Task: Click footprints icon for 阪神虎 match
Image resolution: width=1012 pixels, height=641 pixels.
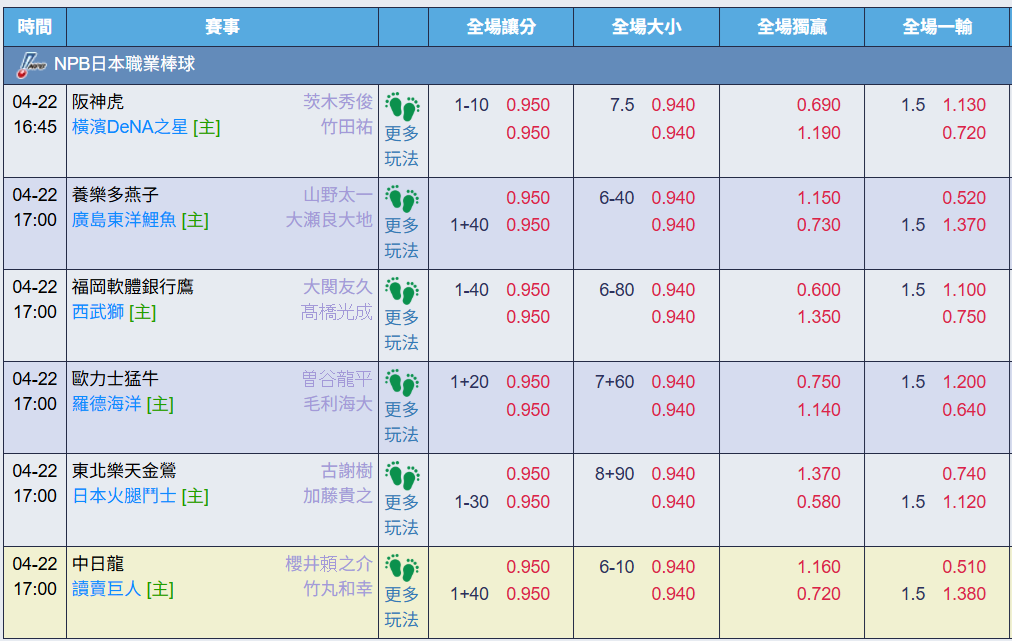Action: [x=402, y=105]
